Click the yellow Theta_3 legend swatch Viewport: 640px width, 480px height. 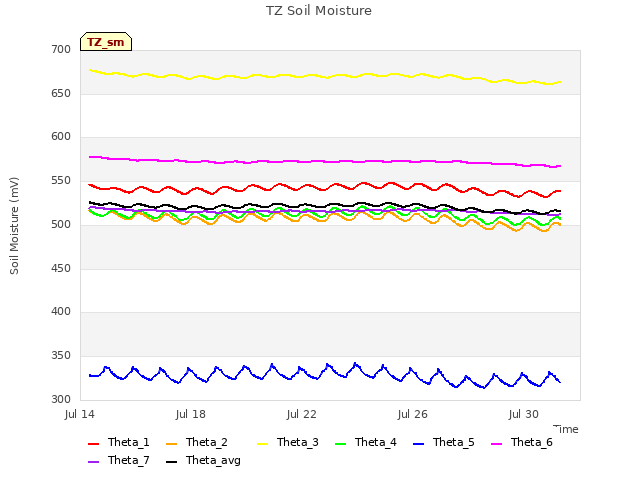click(x=262, y=444)
